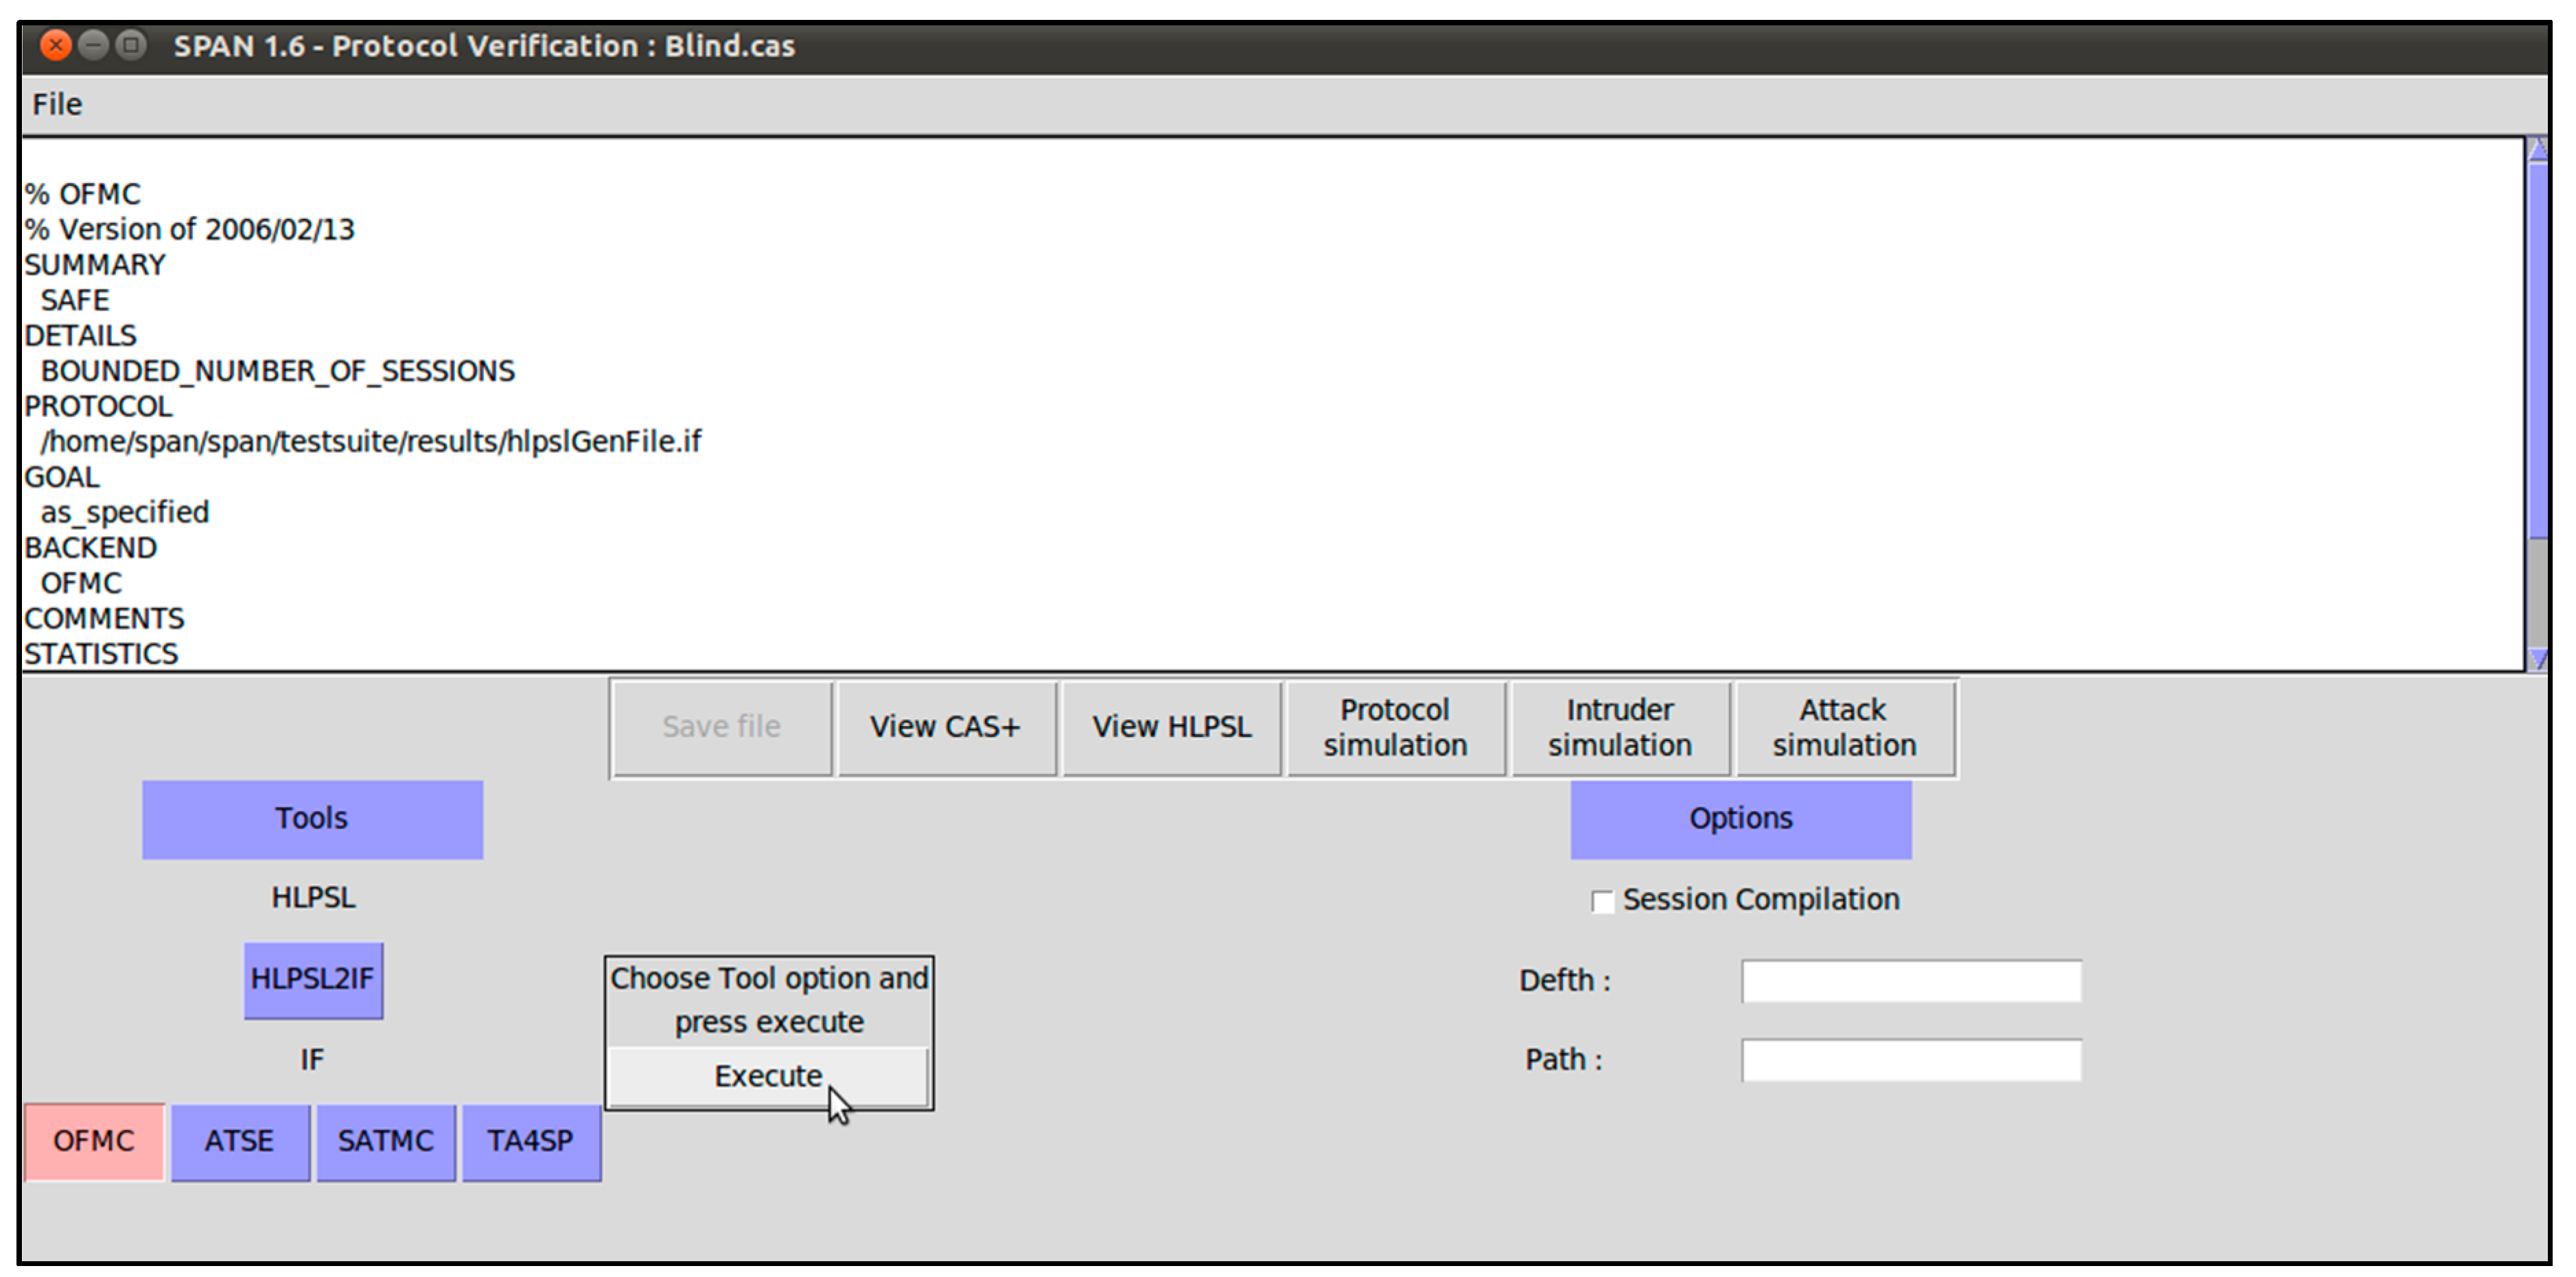Select the ATSE backend tool
Image resolution: width=2576 pixels, height=1277 pixels.
pyautogui.click(x=240, y=1141)
